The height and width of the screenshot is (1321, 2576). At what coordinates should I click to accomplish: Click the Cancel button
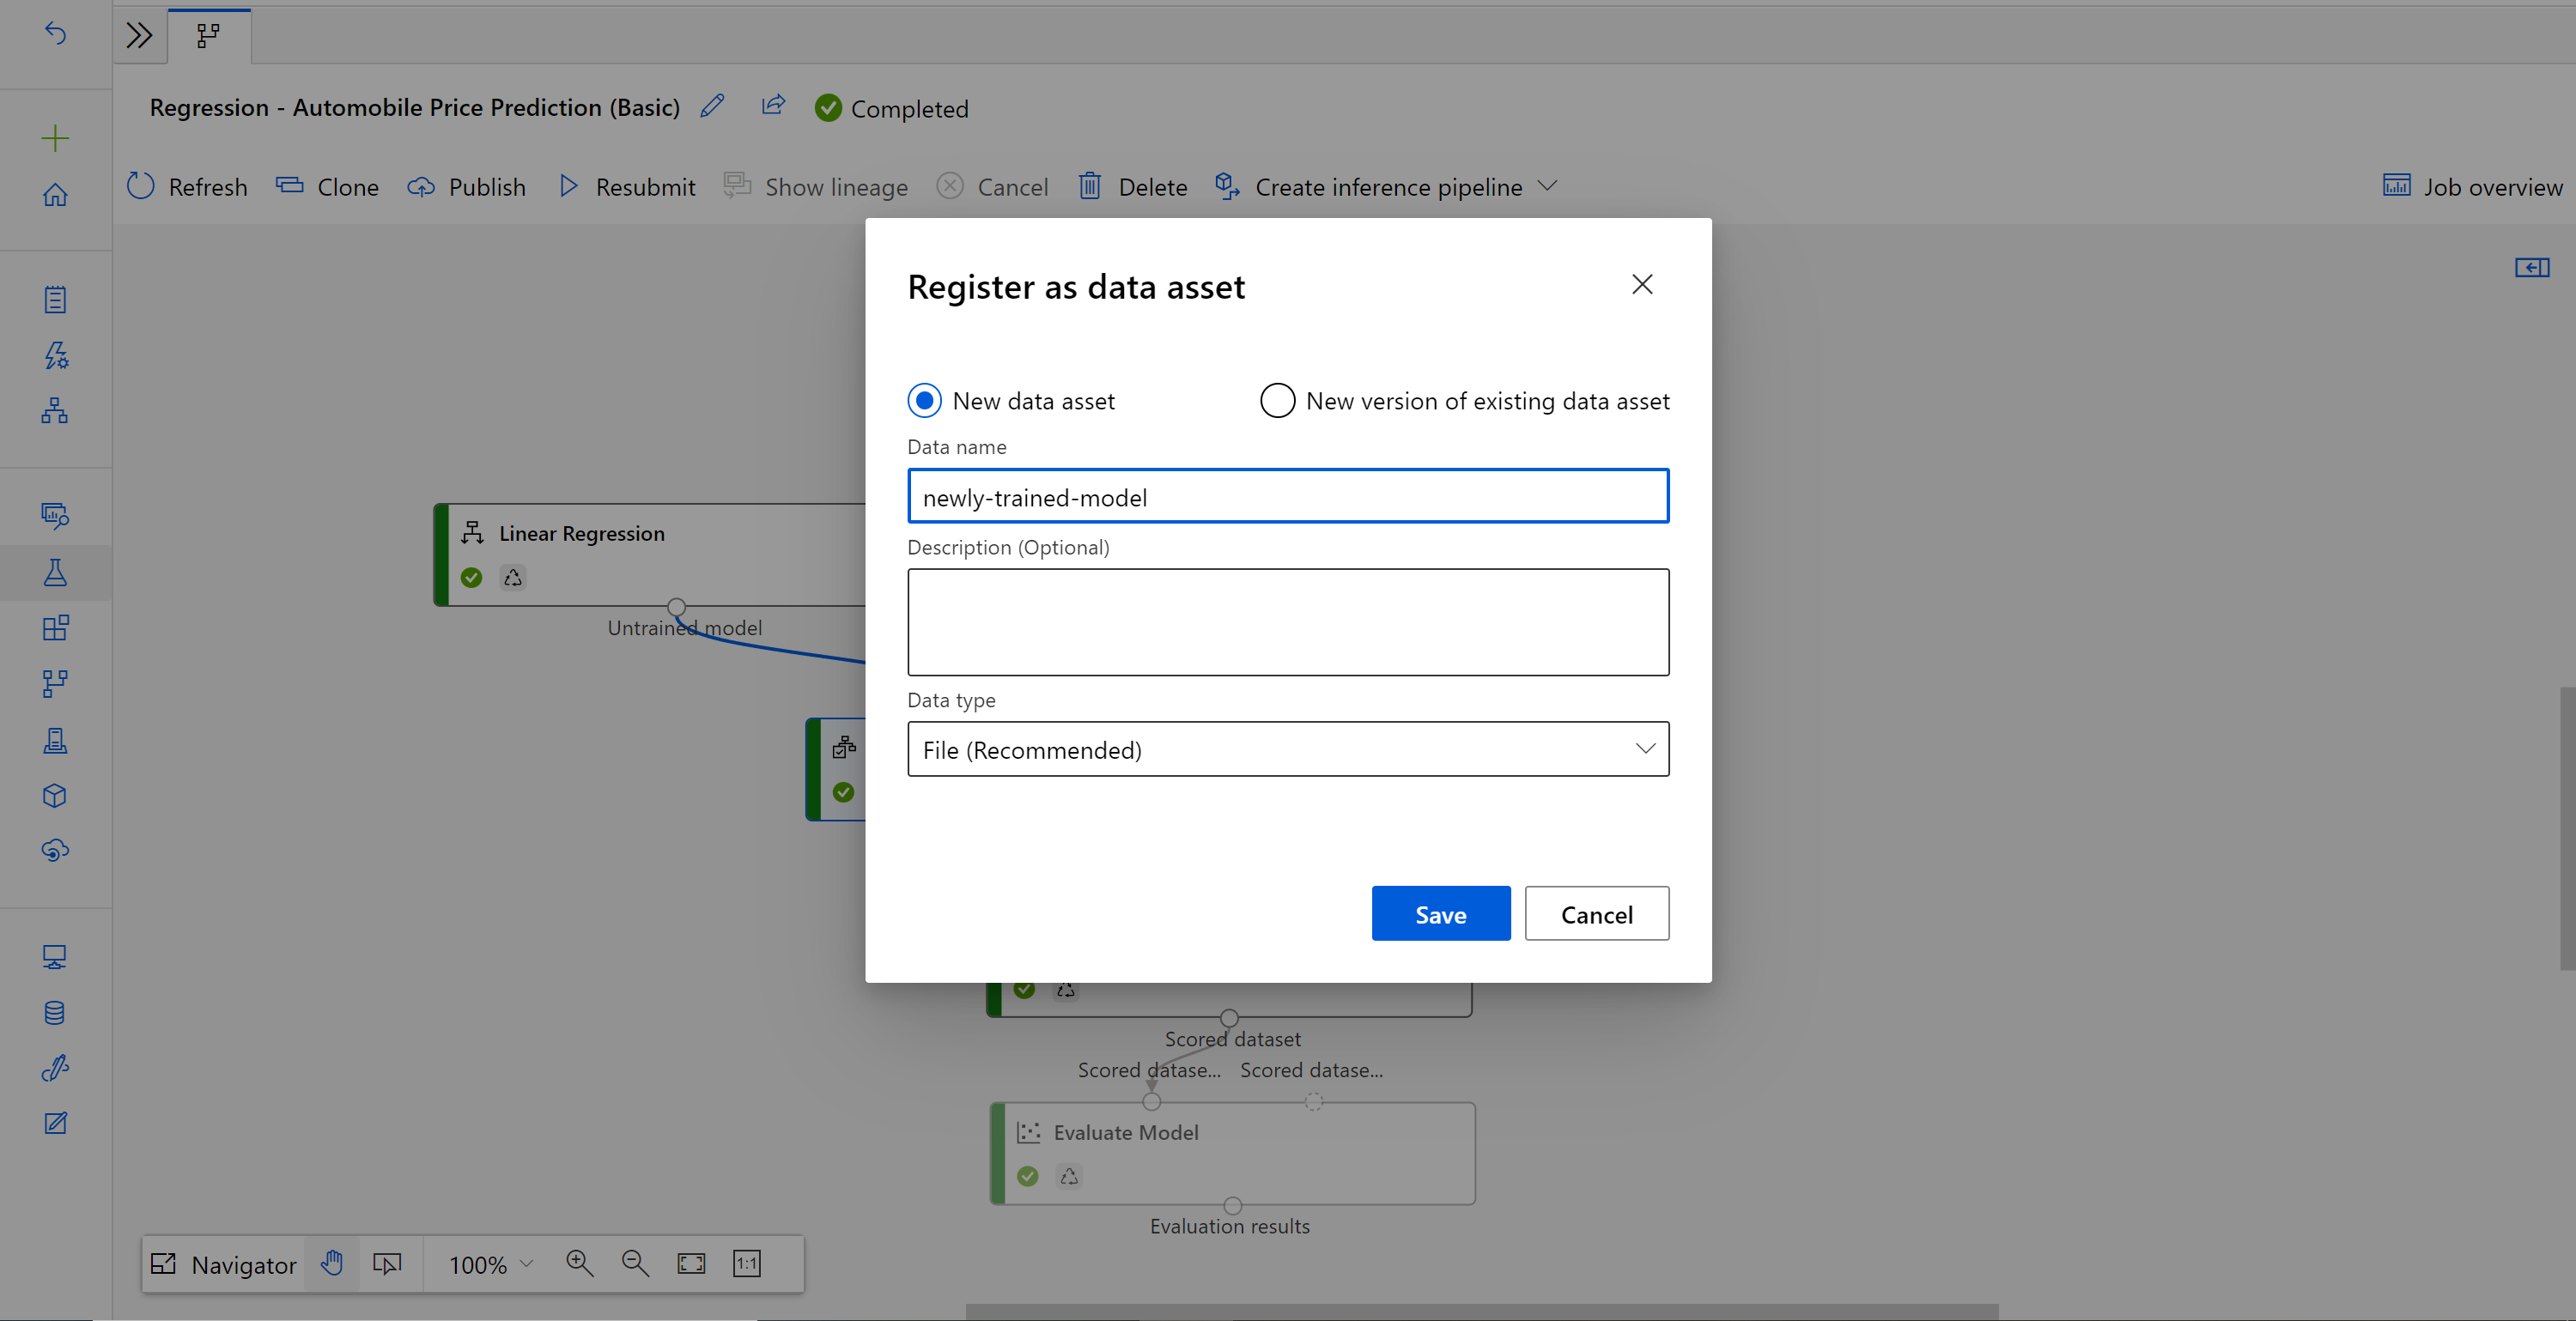[x=1597, y=913]
